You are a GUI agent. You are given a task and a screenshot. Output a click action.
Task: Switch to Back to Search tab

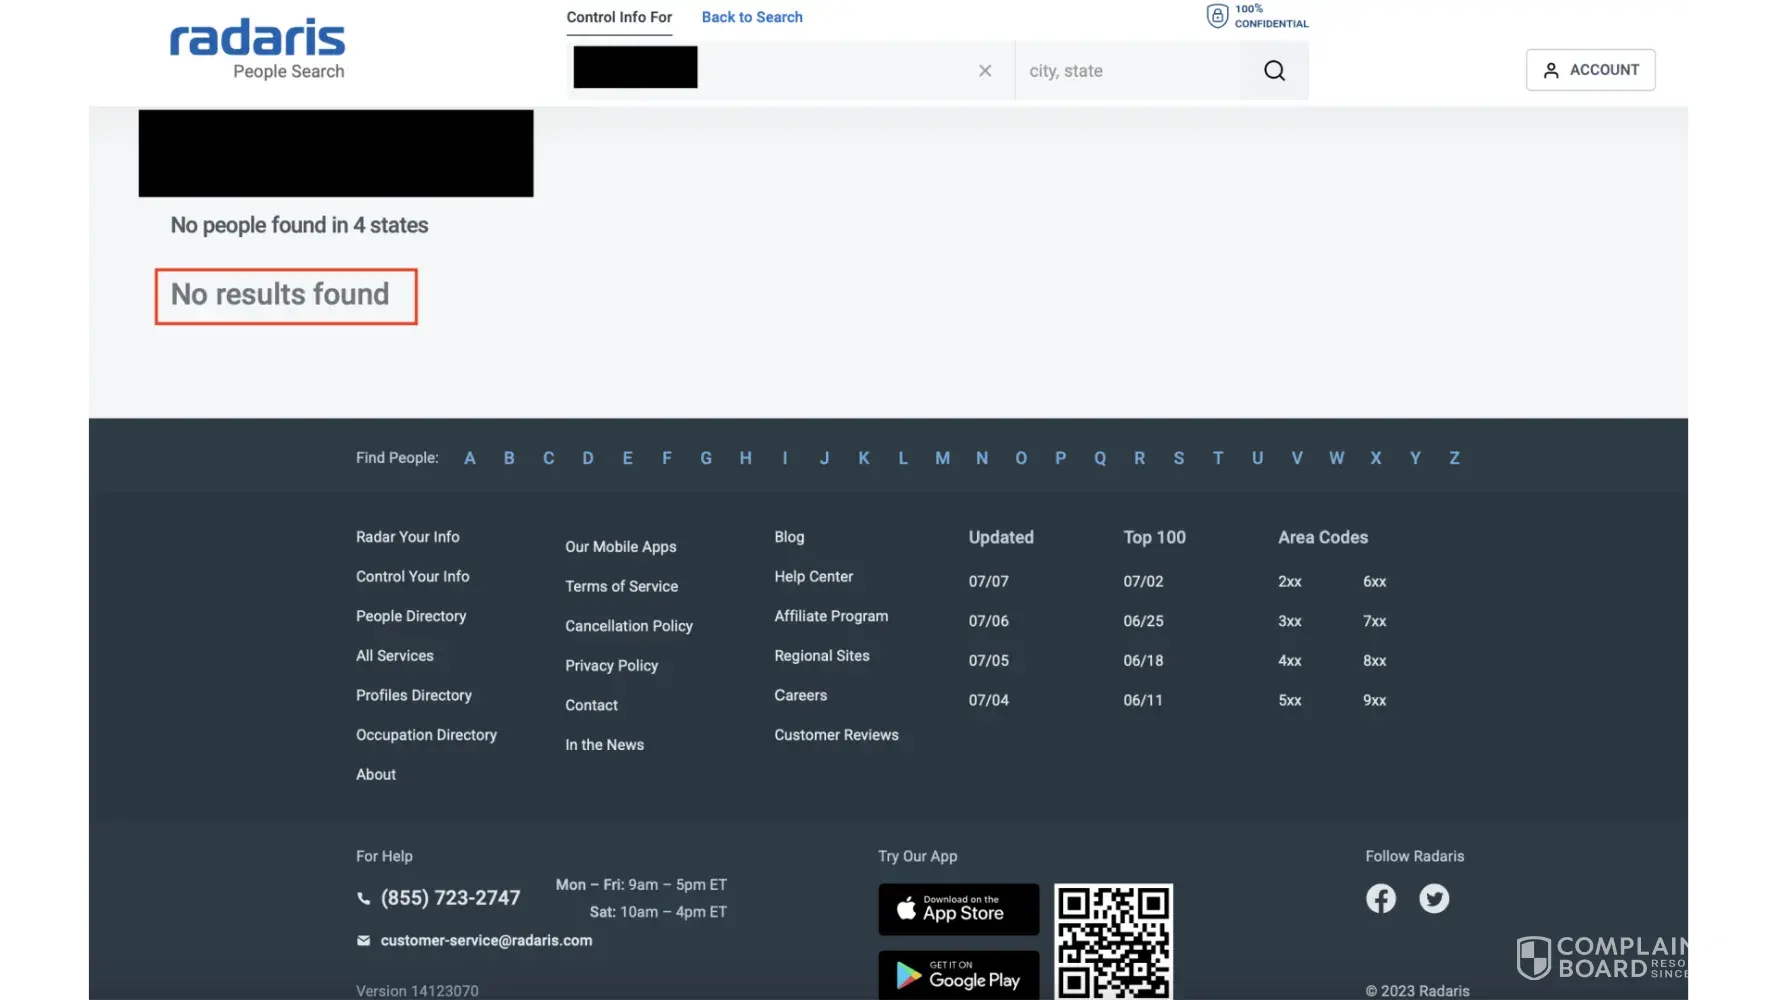coord(752,17)
